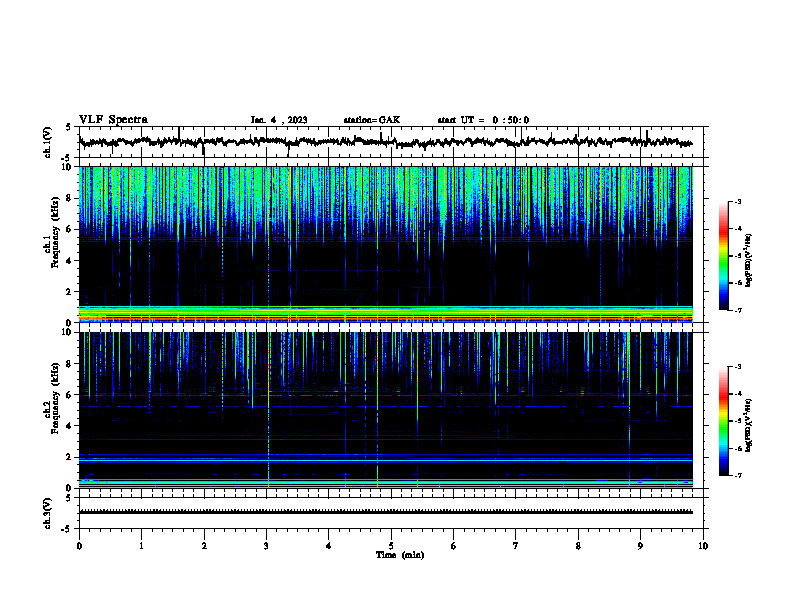Select the 0 minute tick label on time axis
Image resolution: width=792 pixels, height=612 pixels.
tap(79, 546)
